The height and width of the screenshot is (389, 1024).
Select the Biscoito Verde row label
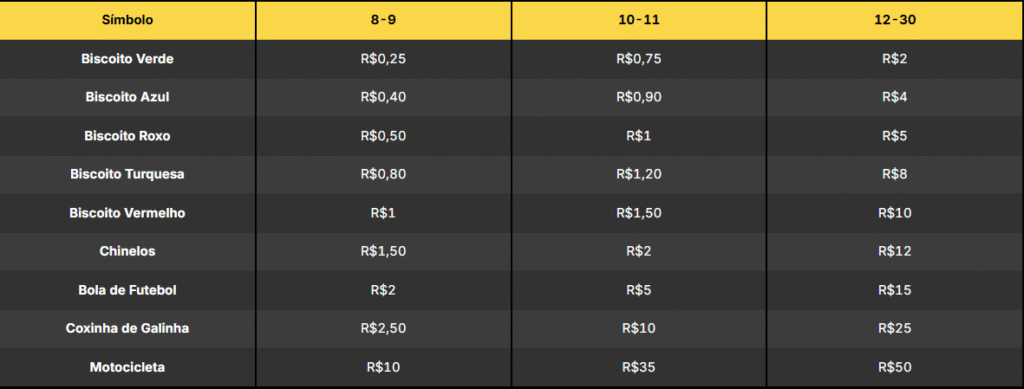pos(127,59)
